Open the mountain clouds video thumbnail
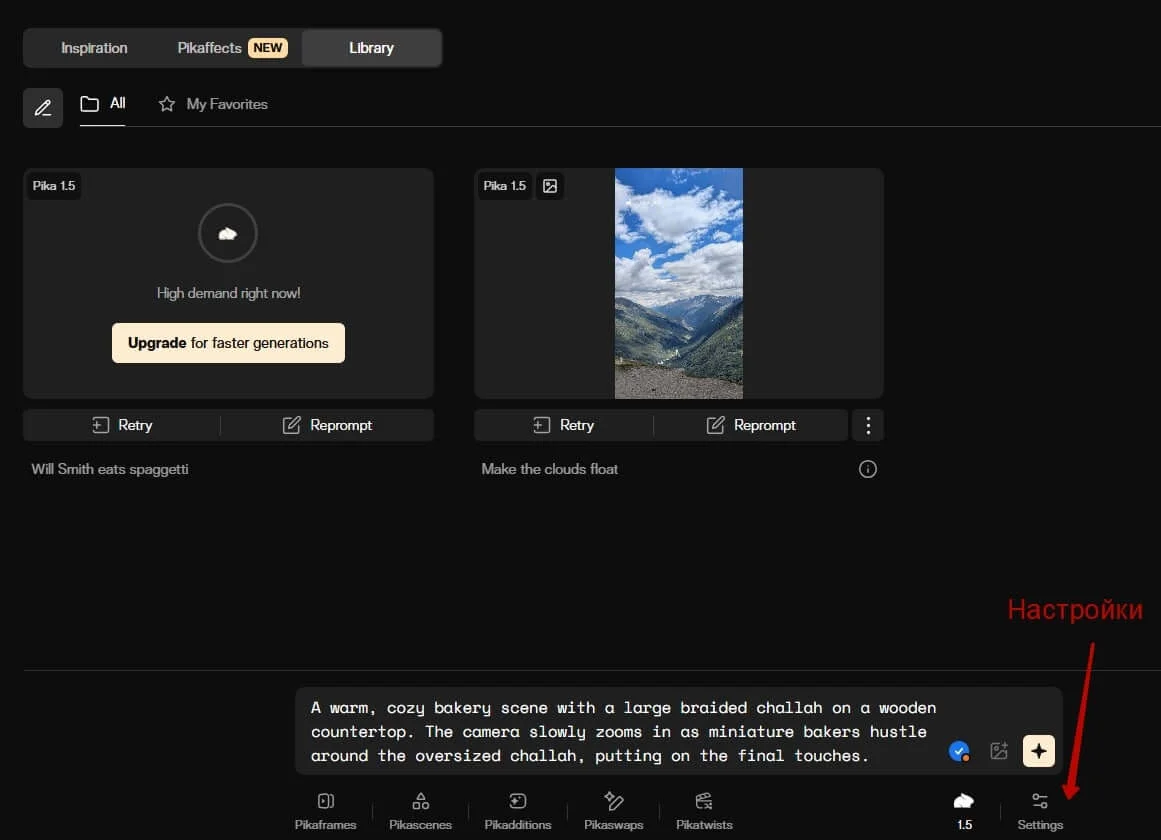Image resolution: width=1161 pixels, height=840 pixels. point(678,283)
